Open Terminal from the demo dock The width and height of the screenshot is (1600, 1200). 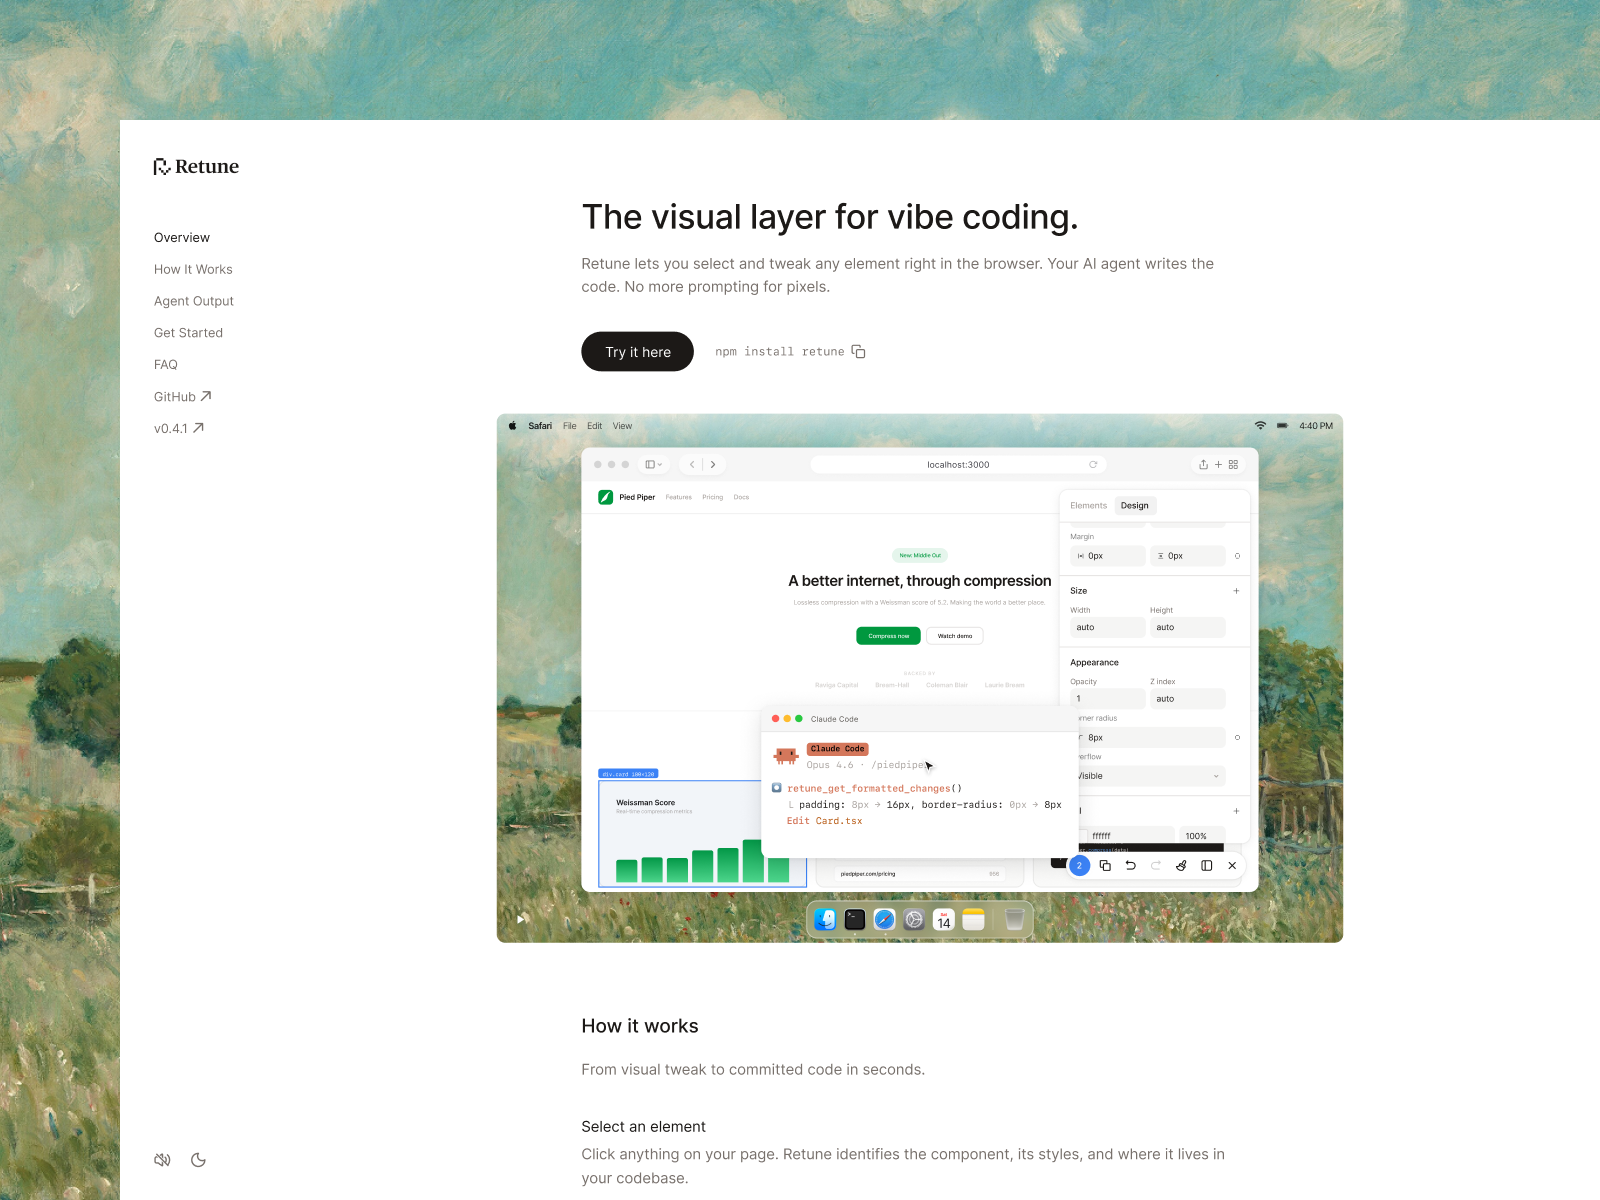pos(855,920)
